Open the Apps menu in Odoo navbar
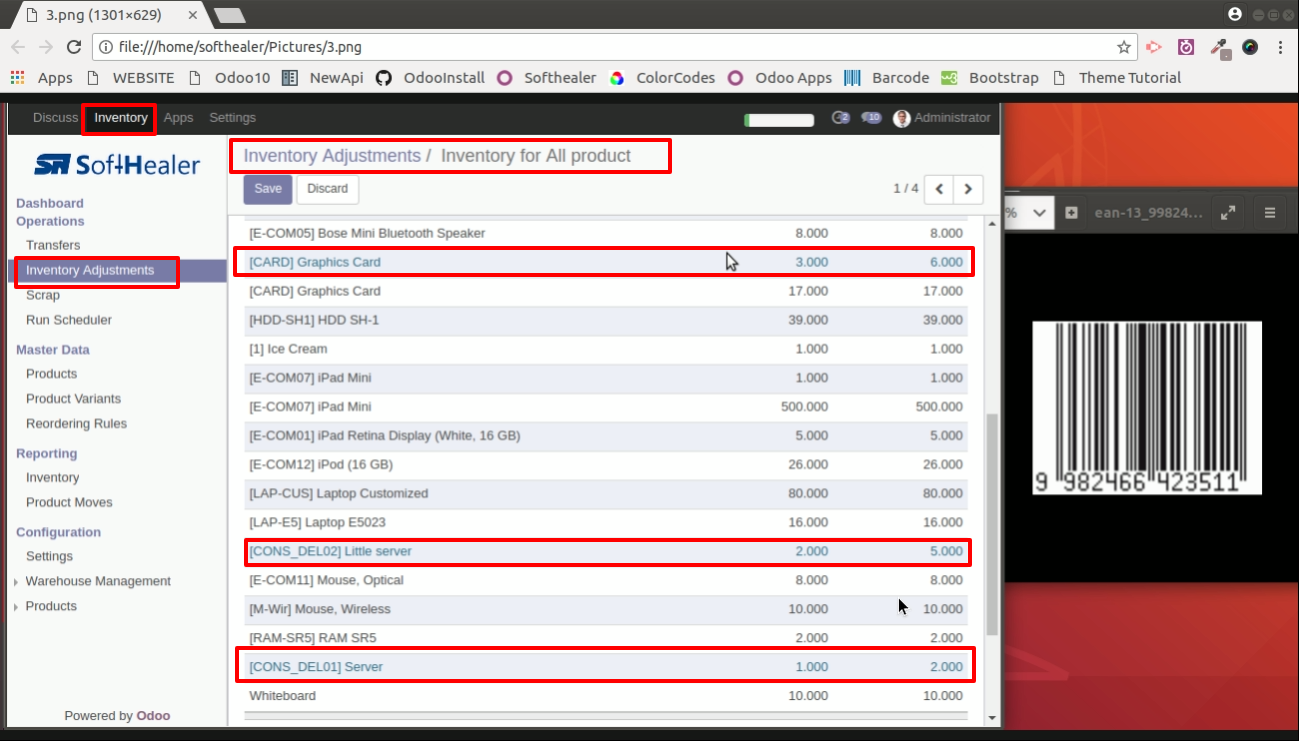 (x=178, y=118)
